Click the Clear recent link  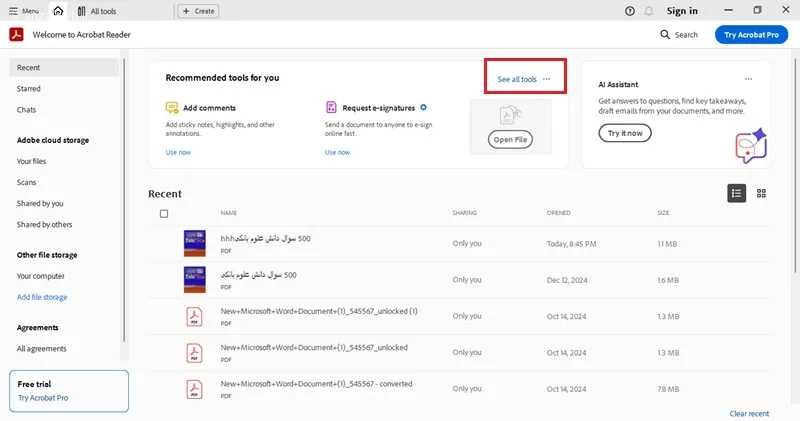pyautogui.click(x=749, y=413)
